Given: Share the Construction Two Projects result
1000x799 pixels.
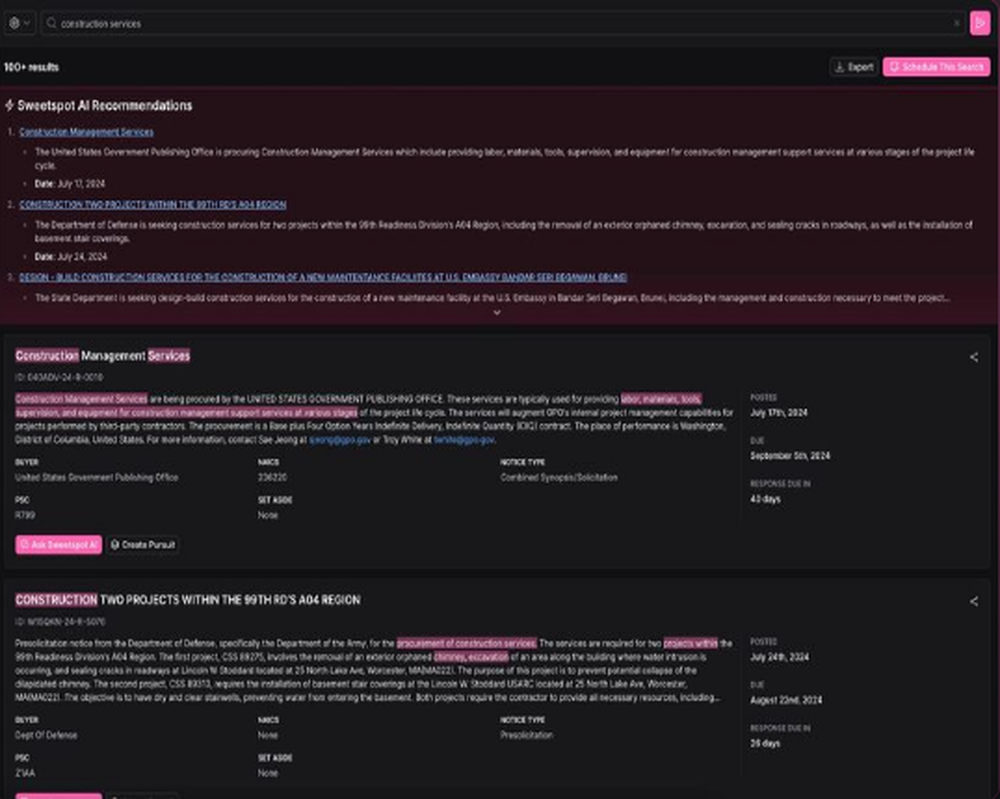Looking at the screenshot, I should pos(974,601).
